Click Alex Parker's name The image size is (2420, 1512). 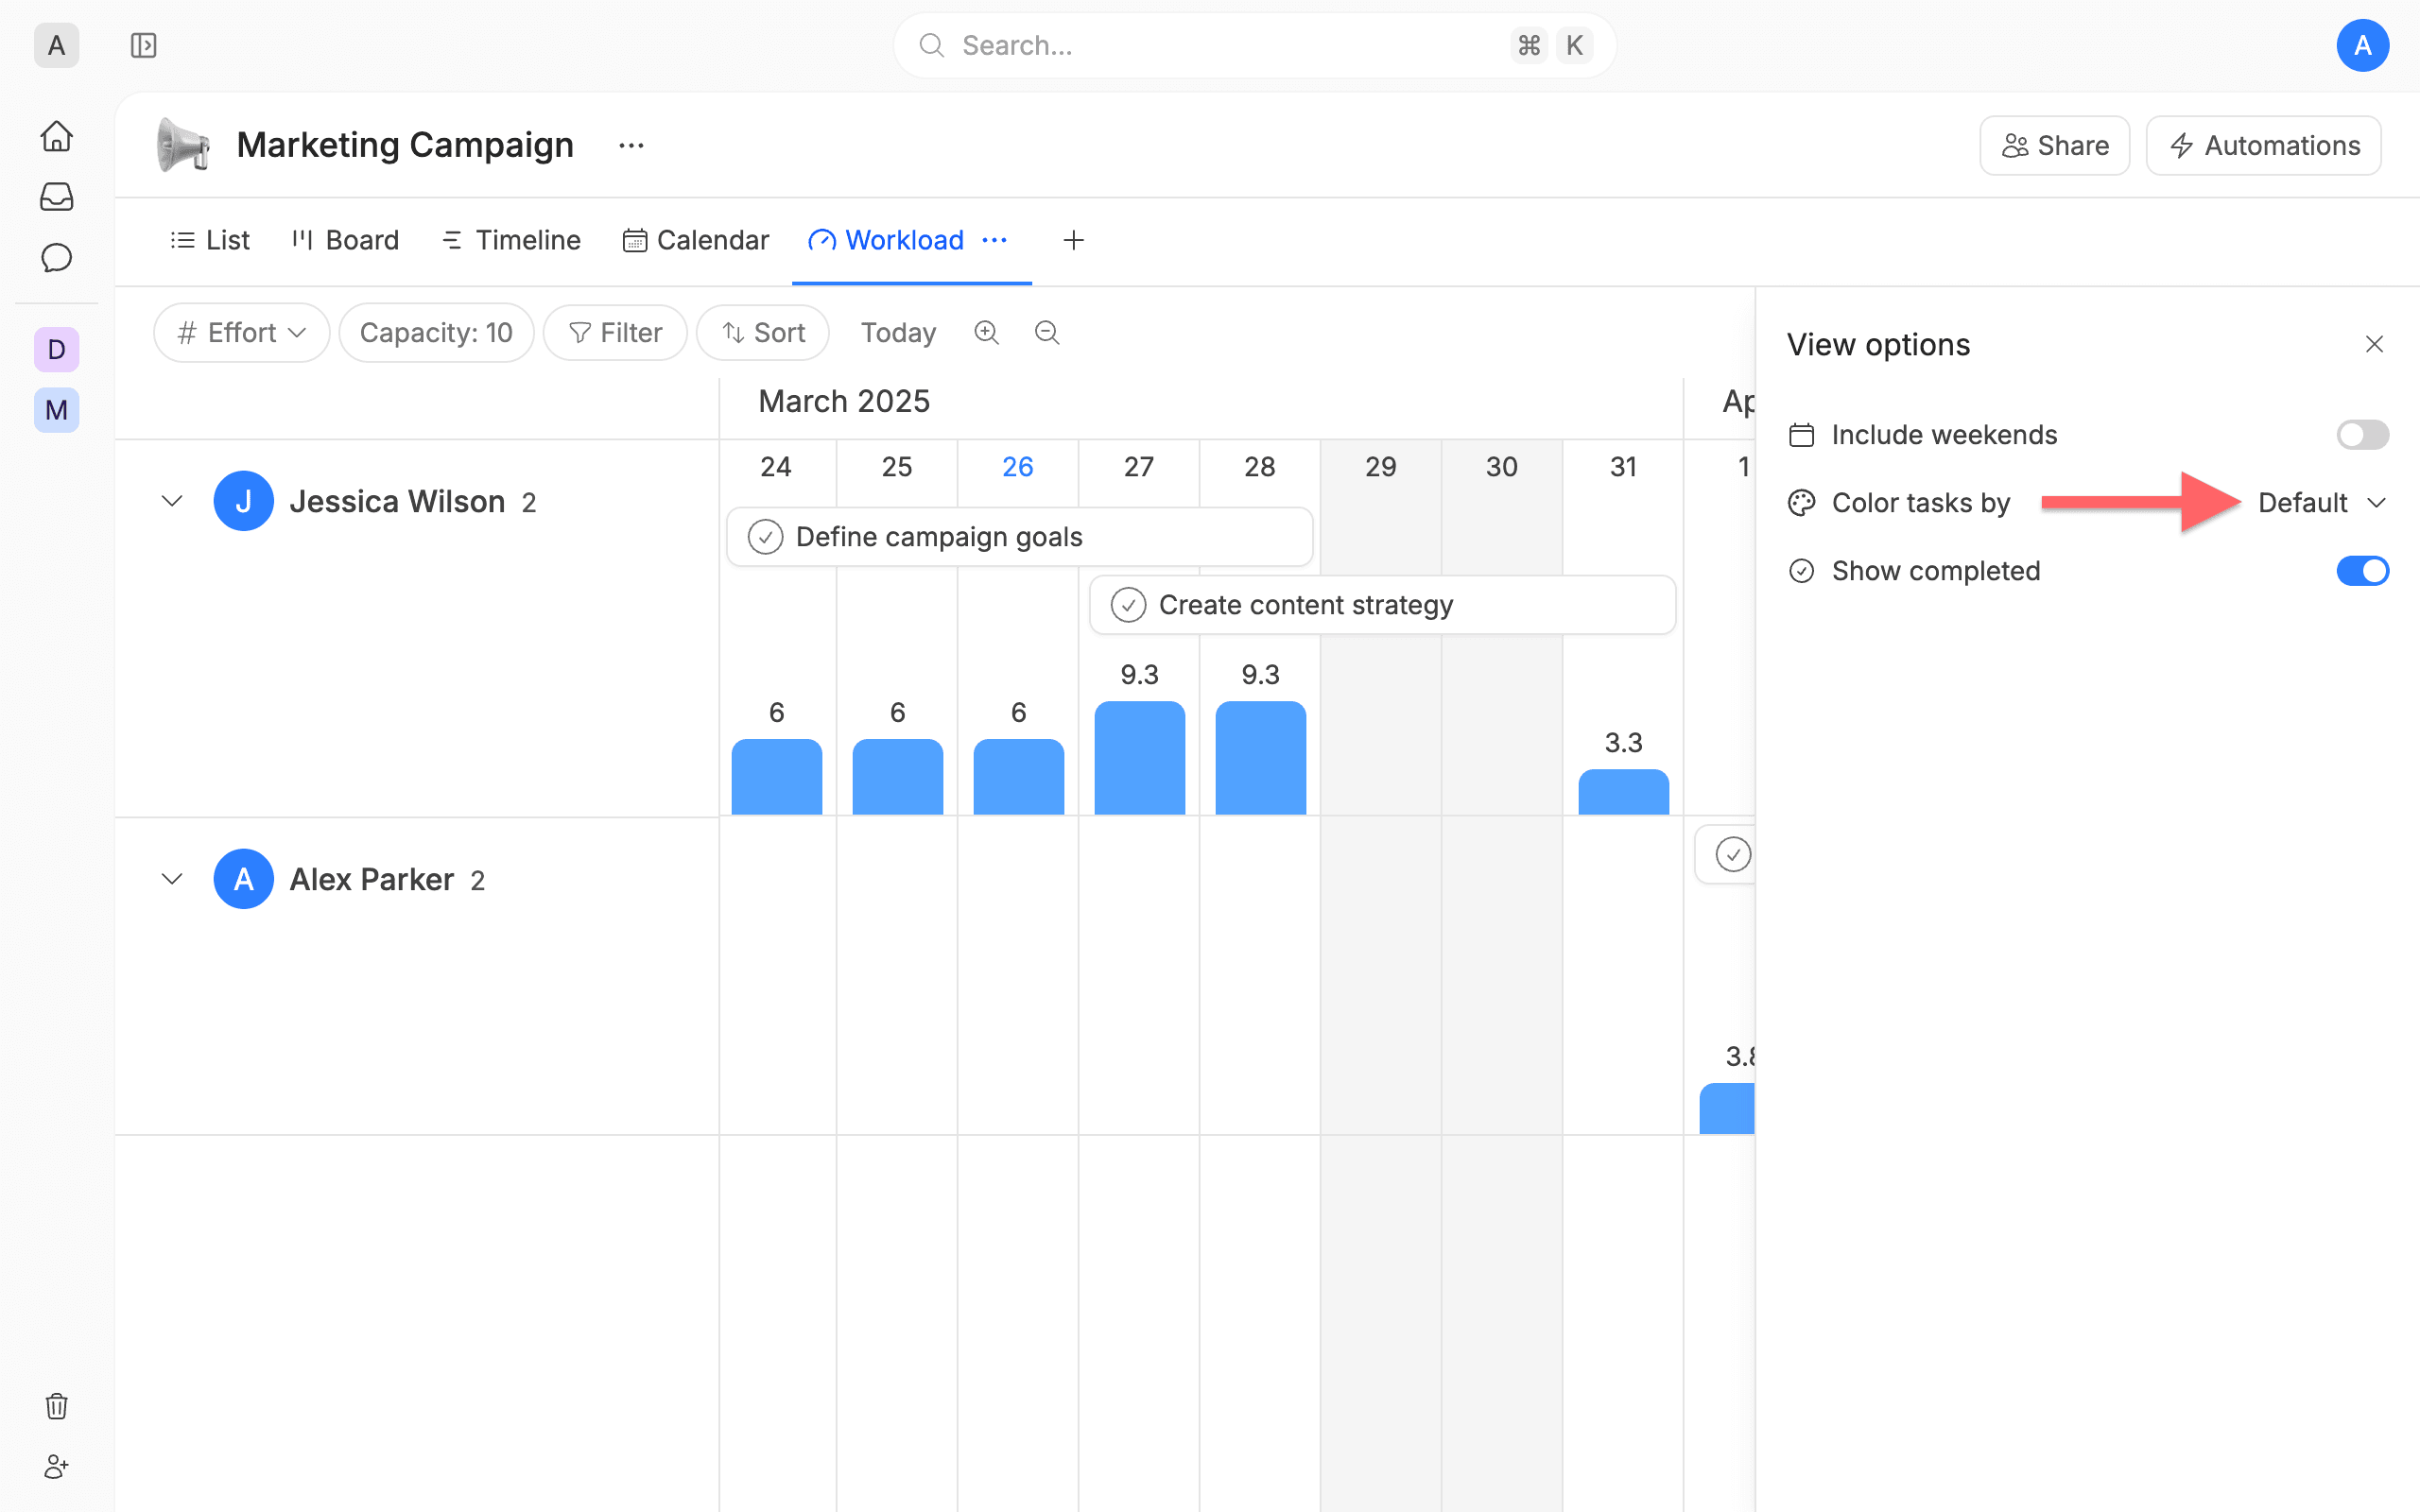372,879
